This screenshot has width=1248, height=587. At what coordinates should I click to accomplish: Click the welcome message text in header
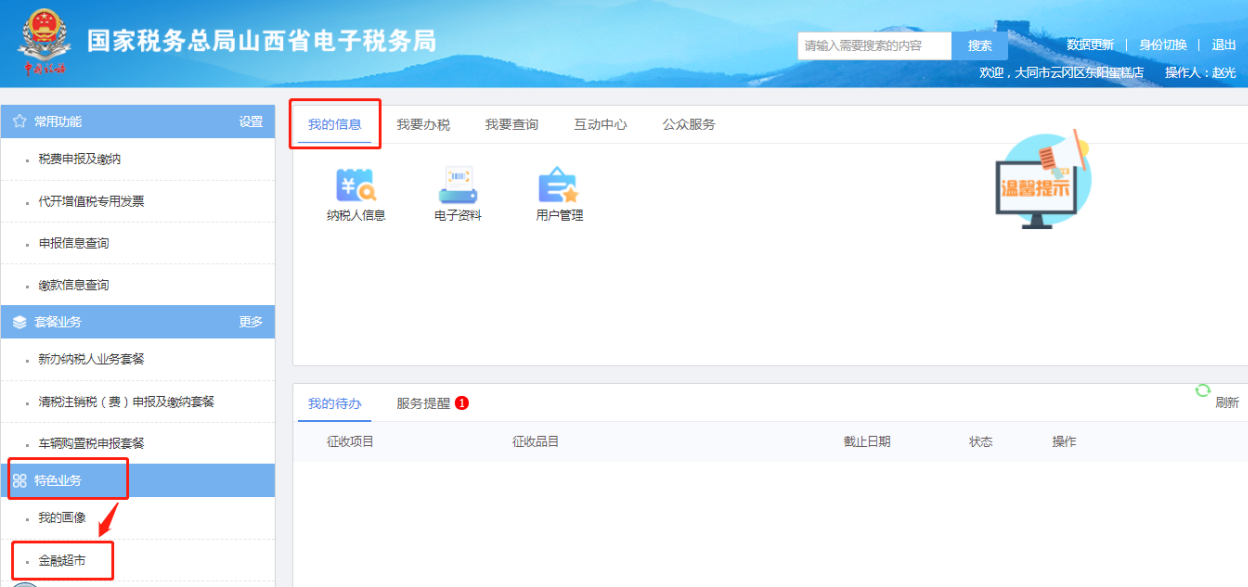(x=1062, y=73)
